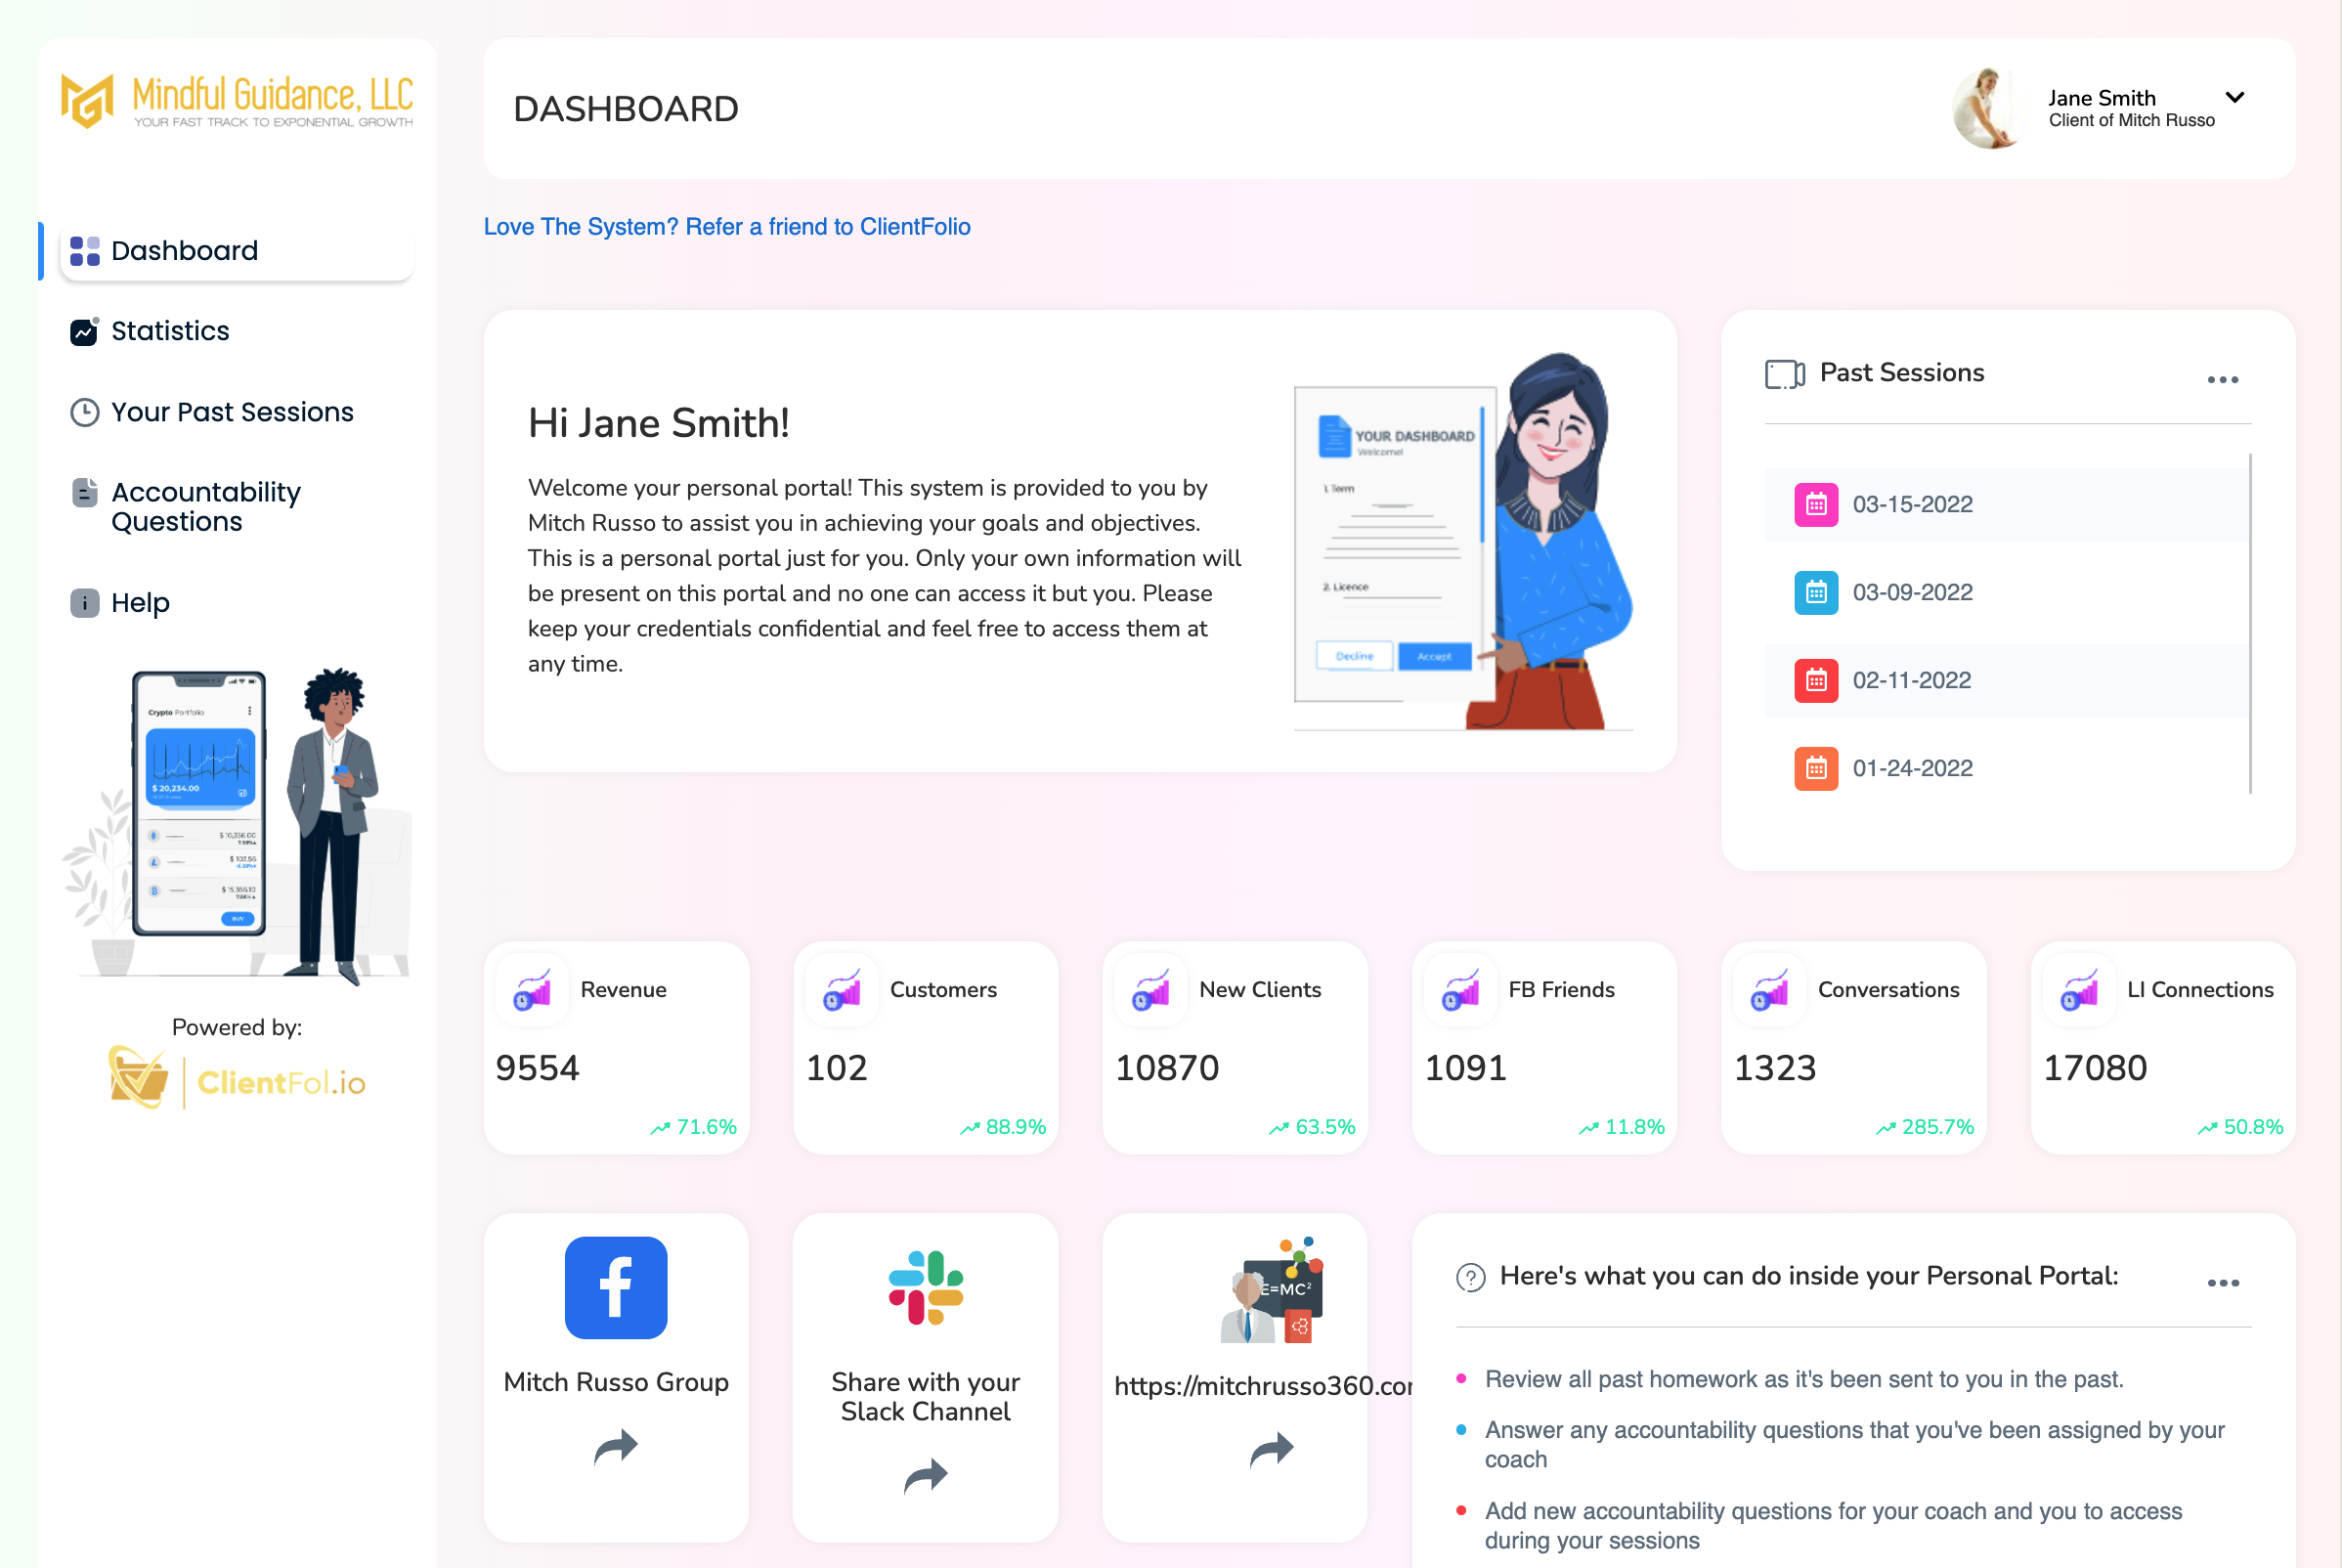Click the question mark icon beside Personal Portal heading
Viewport: 2342px width, 1568px height.
coord(1470,1277)
